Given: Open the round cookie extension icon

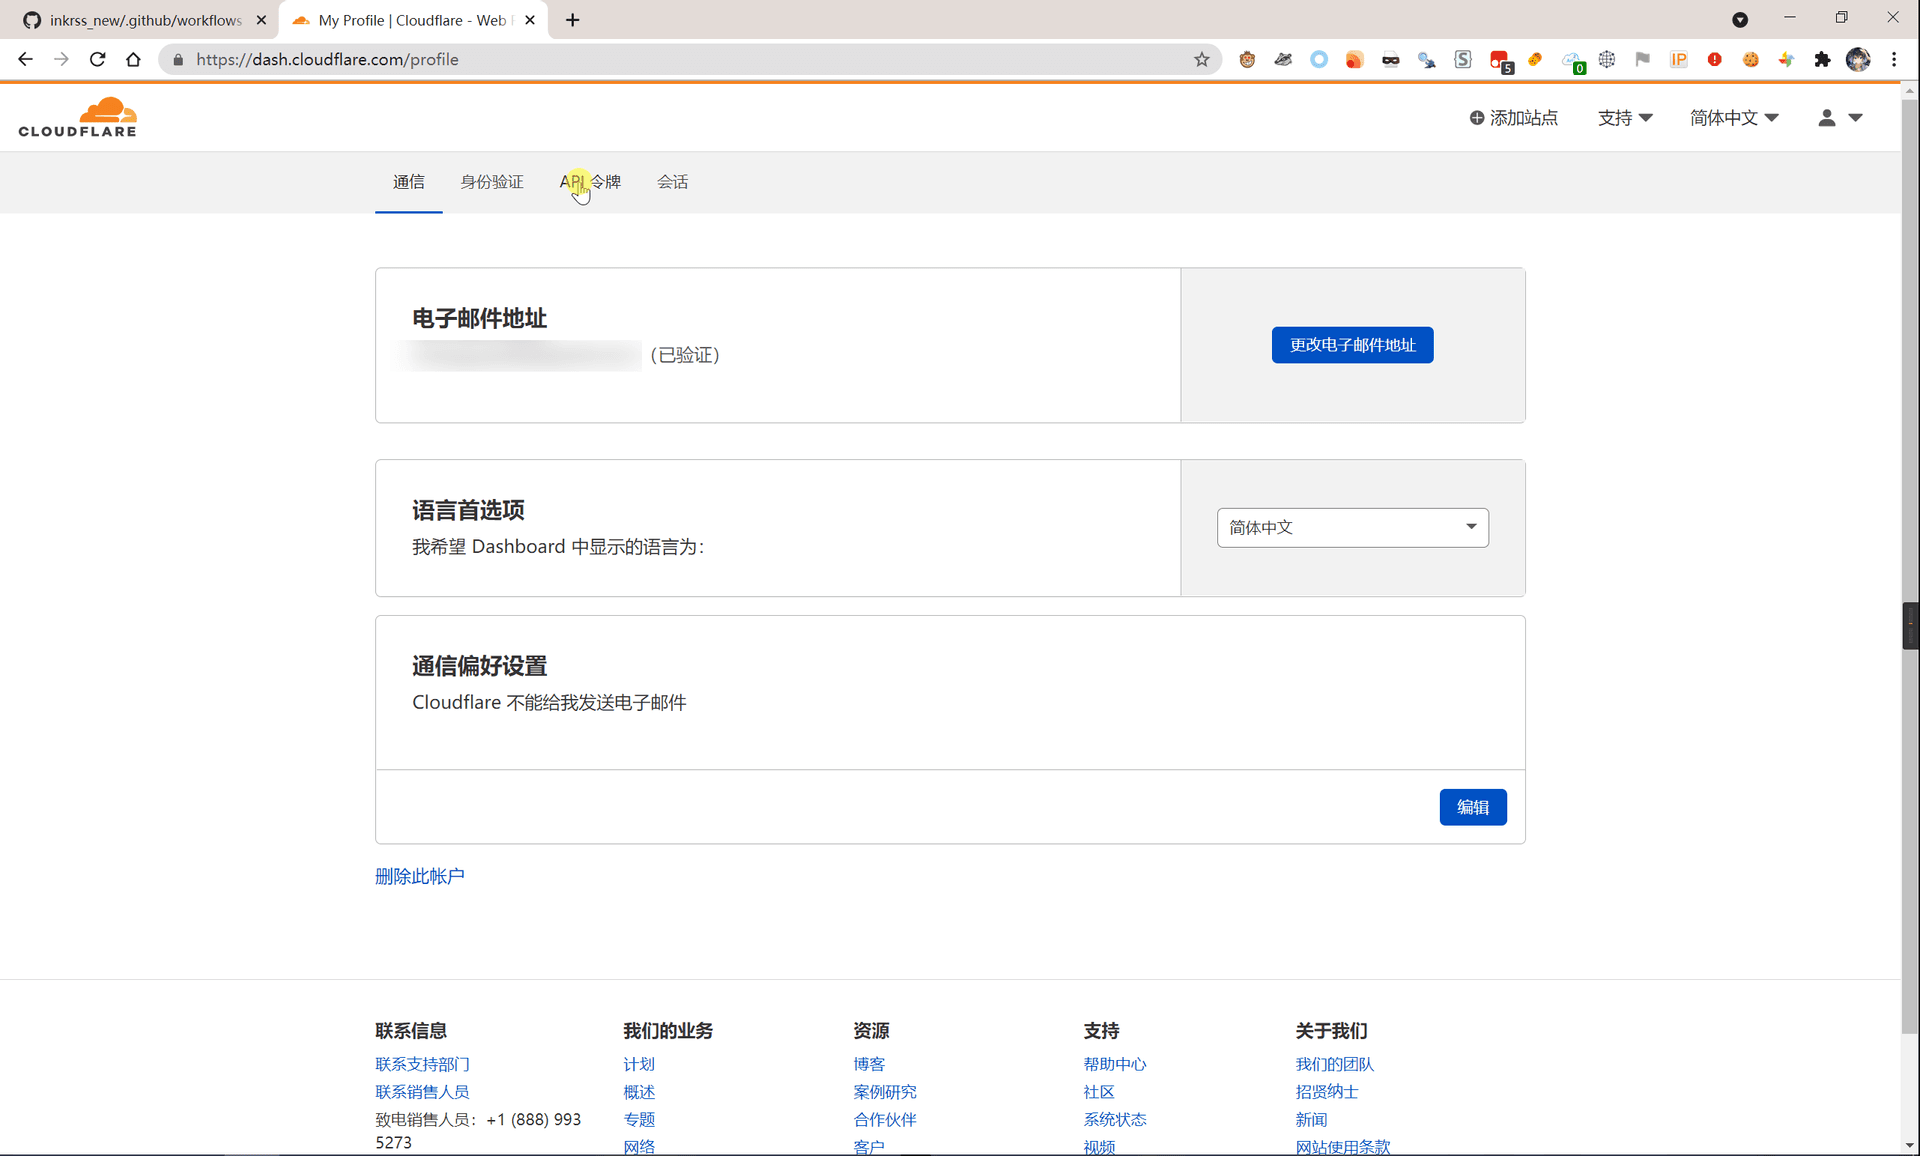Looking at the screenshot, I should click(1751, 60).
